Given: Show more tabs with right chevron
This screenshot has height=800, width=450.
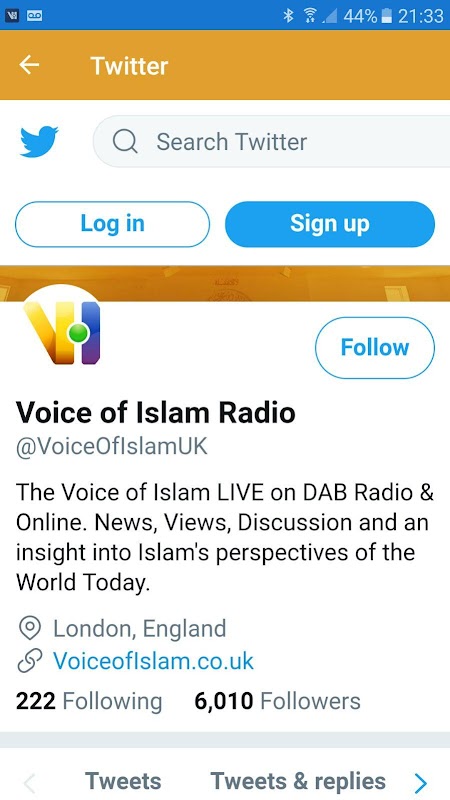Looking at the screenshot, I should [x=420, y=781].
